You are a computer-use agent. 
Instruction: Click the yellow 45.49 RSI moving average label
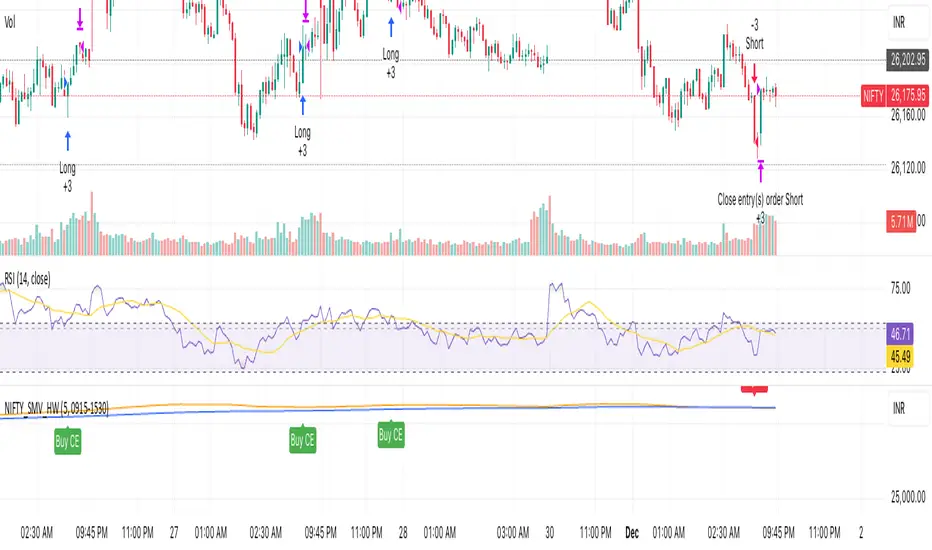point(900,356)
